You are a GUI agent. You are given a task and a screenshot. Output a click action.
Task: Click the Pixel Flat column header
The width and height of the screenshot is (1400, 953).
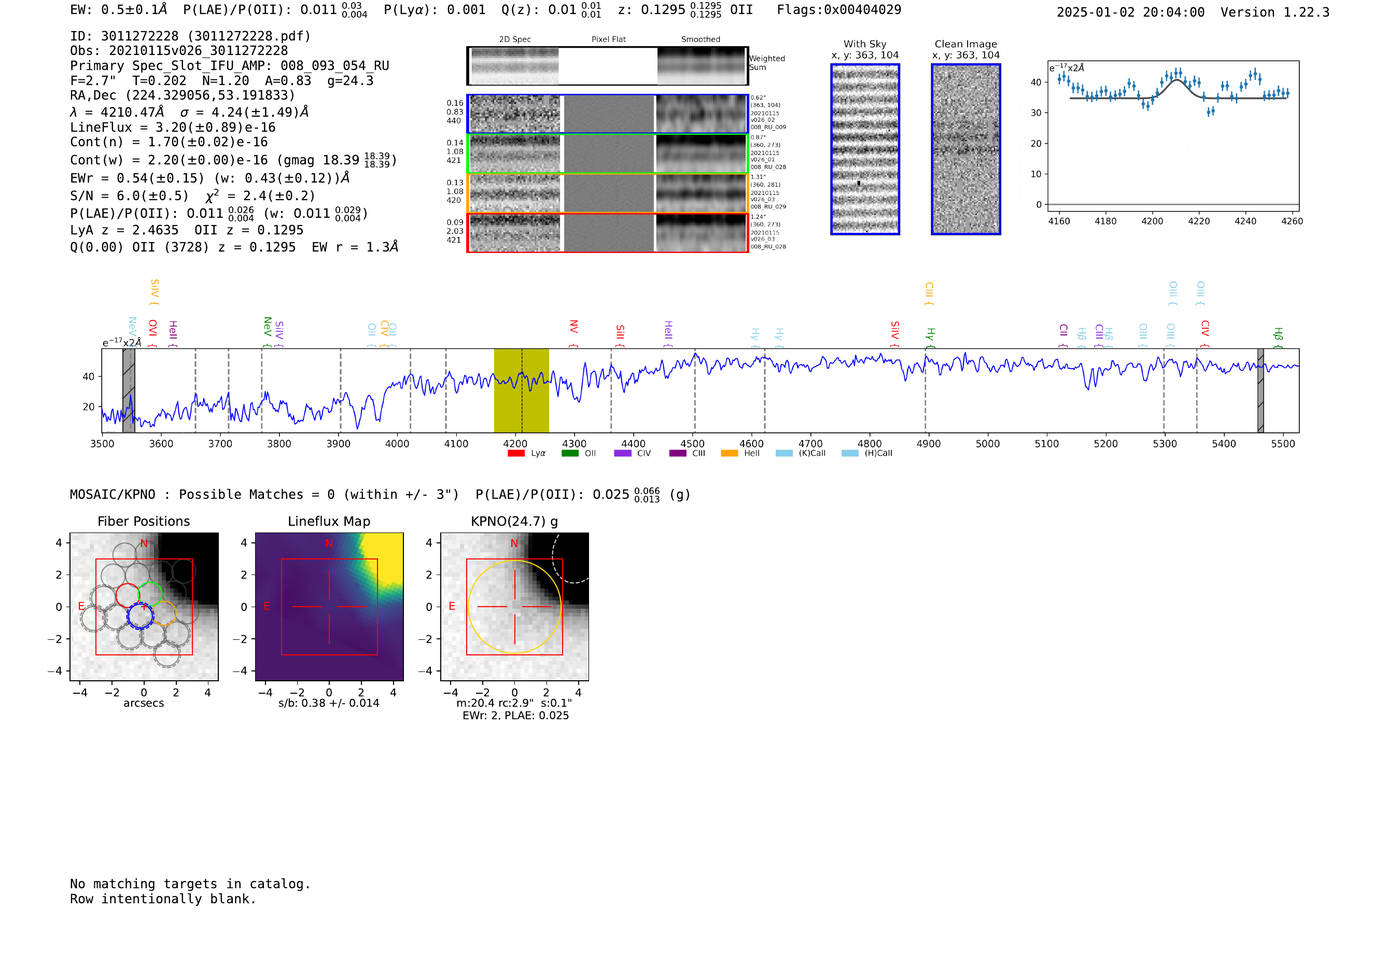[x=609, y=40]
